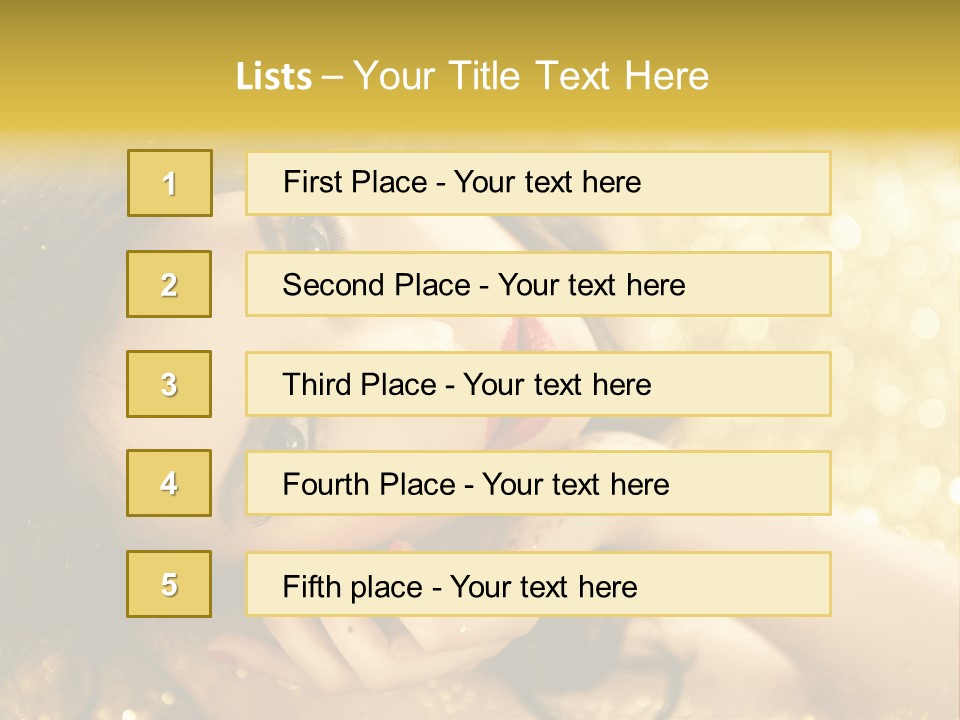960x720 pixels.
Task: Click Your Title Text Here in heading
Action: point(530,76)
